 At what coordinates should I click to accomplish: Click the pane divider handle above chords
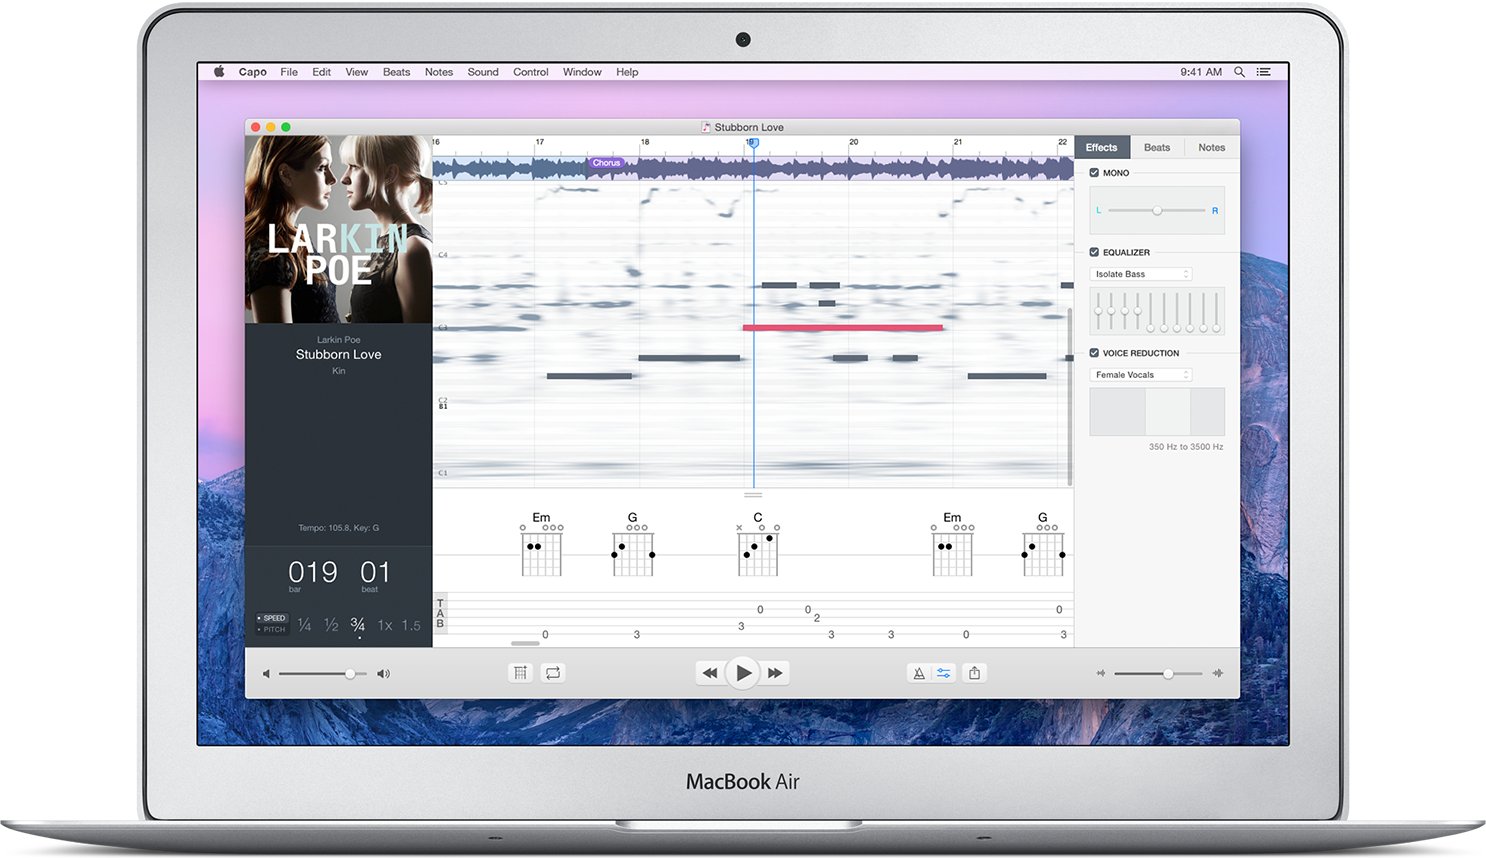[x=753, y=494]
